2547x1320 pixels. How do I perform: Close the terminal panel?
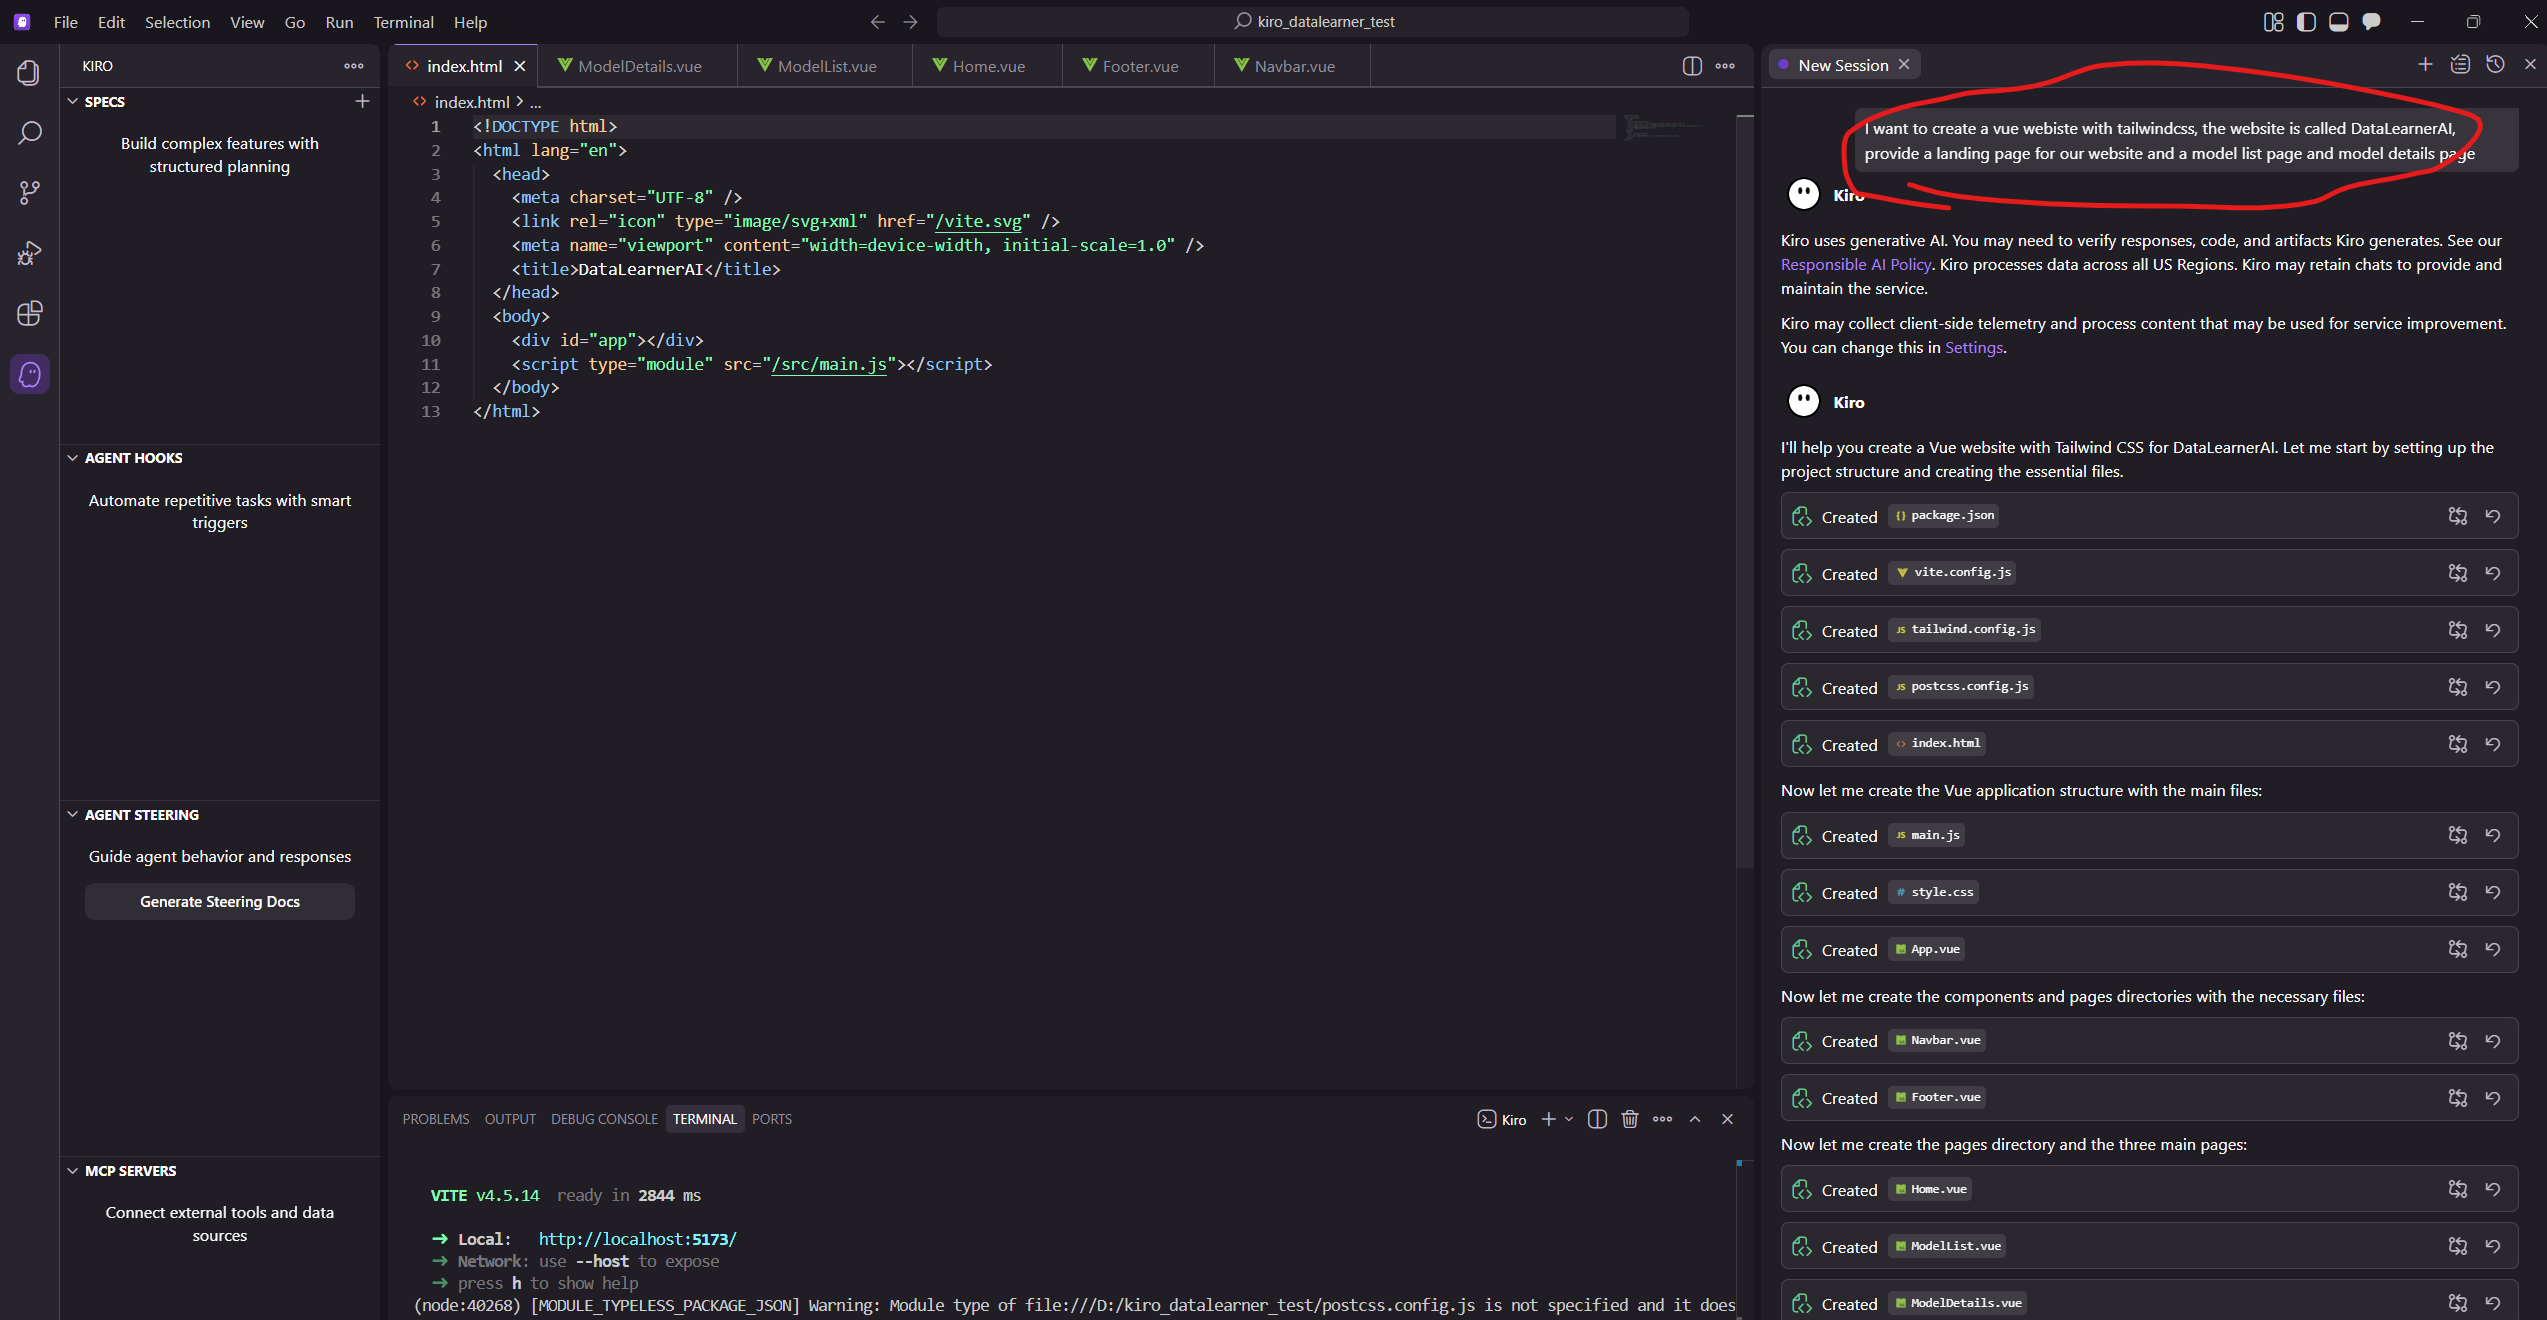click(1727, 1119)
